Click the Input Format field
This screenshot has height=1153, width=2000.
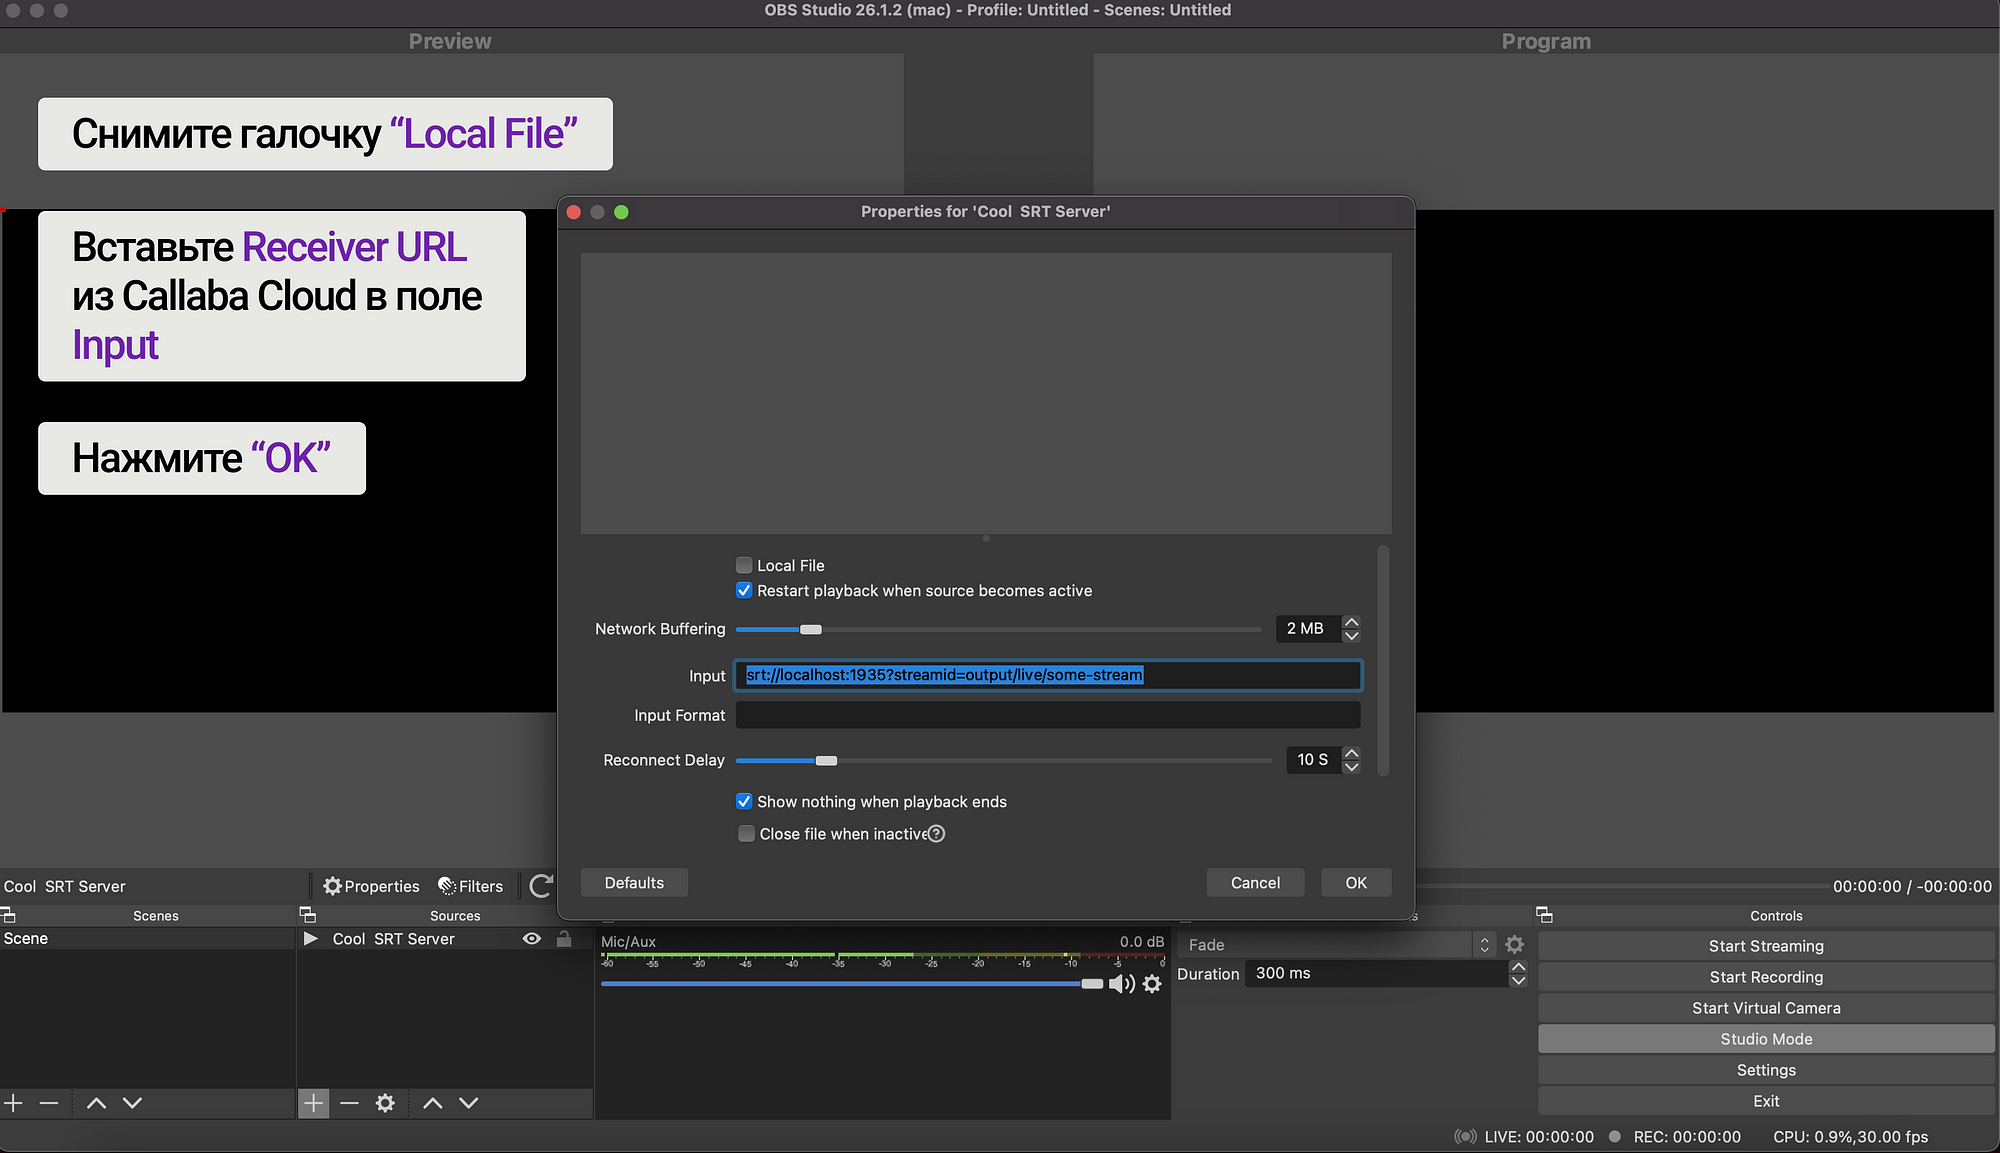pos(1048,715)
